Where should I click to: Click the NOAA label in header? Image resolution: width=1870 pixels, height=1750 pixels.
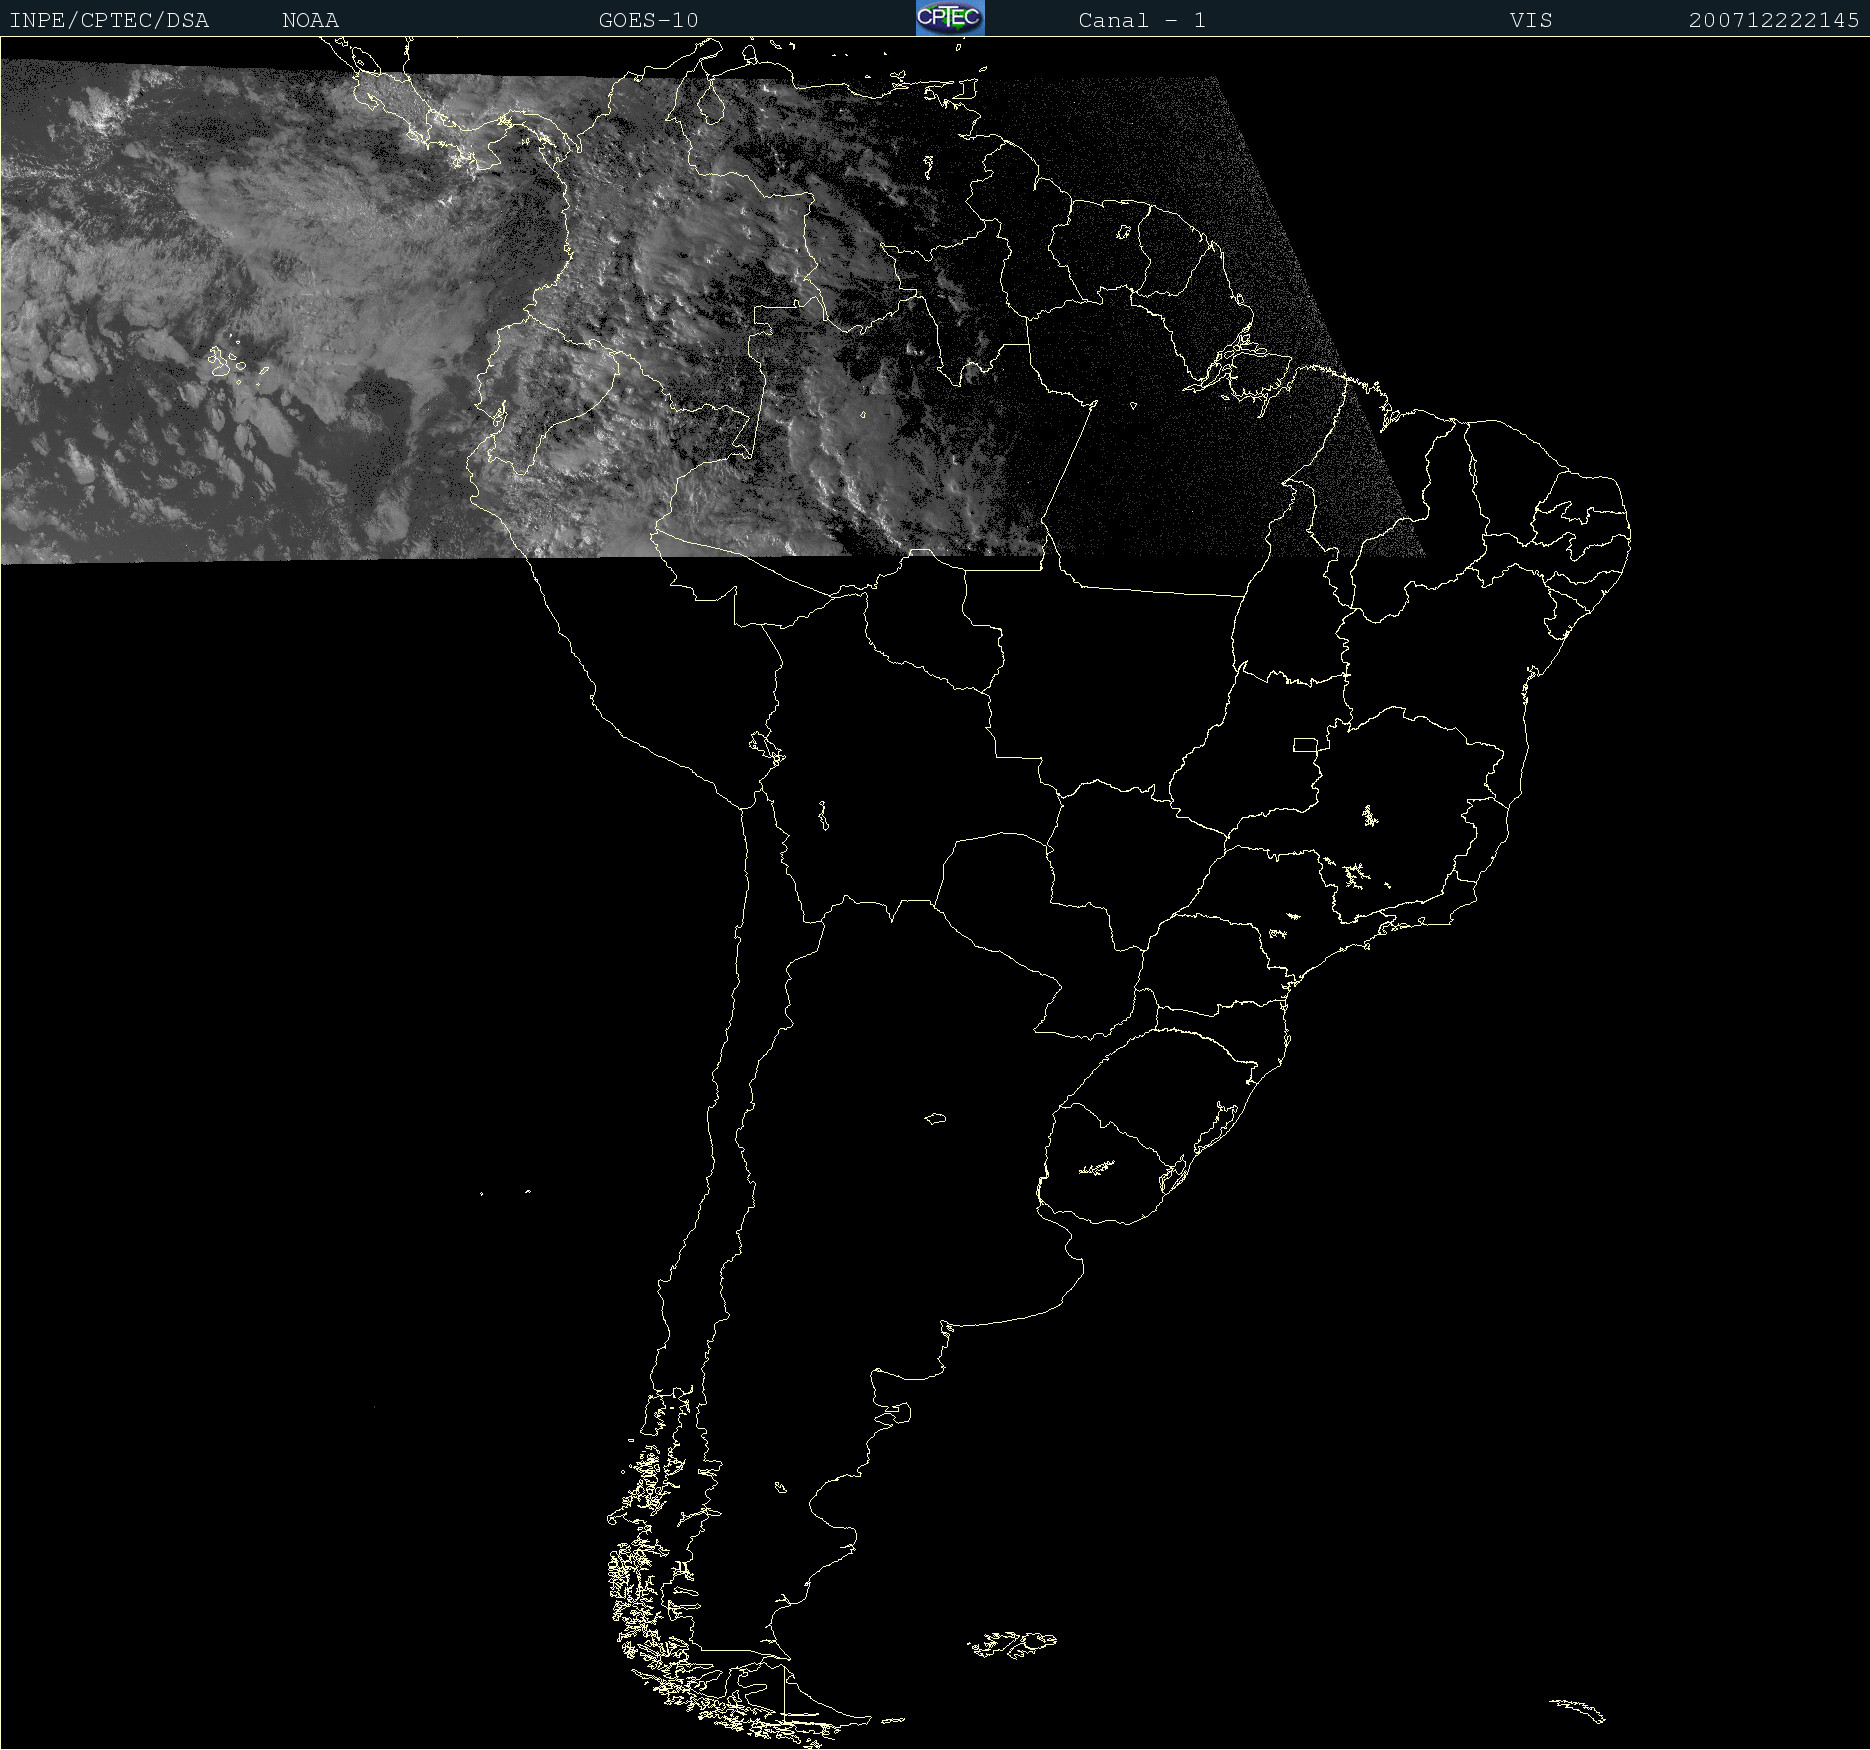(311, 20)
